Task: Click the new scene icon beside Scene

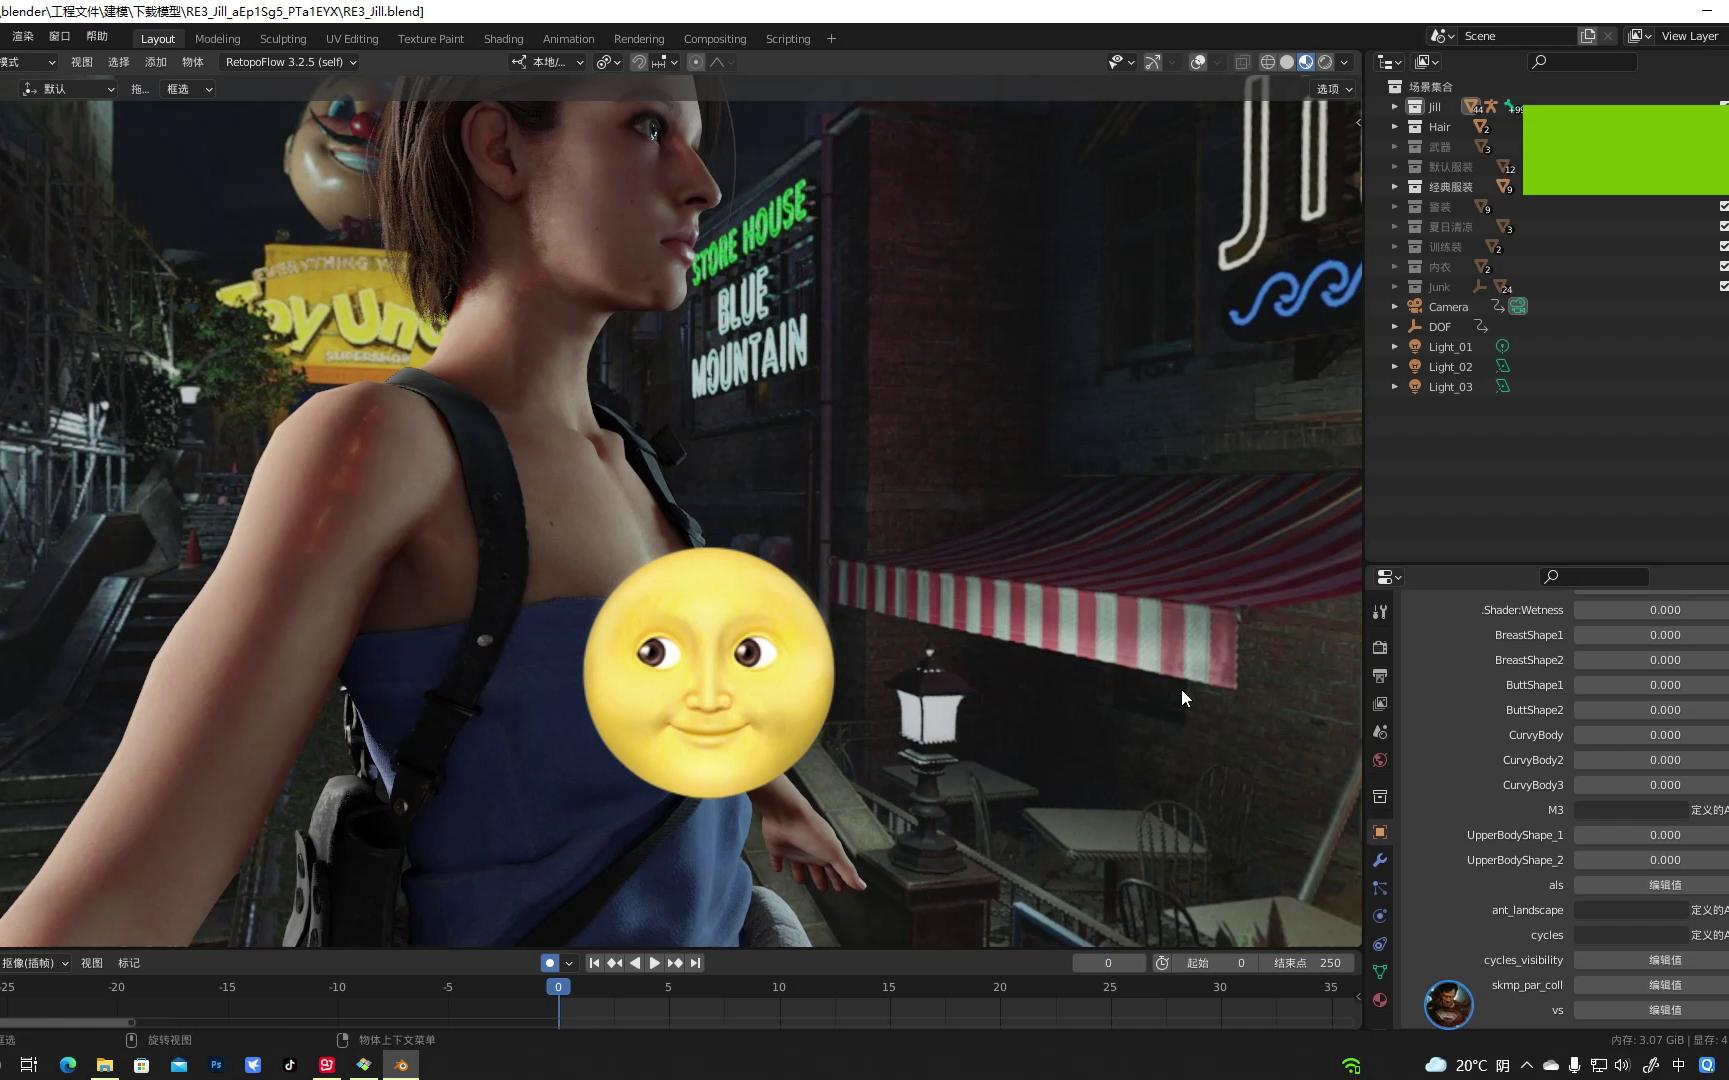Action: point(1588,36)
